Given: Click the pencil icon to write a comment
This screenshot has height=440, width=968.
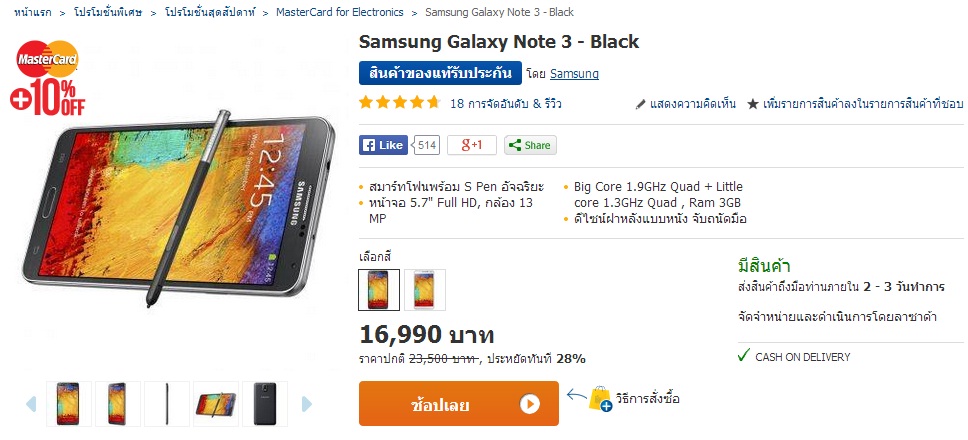Looking at the screenshot, I should coord(641,104).
